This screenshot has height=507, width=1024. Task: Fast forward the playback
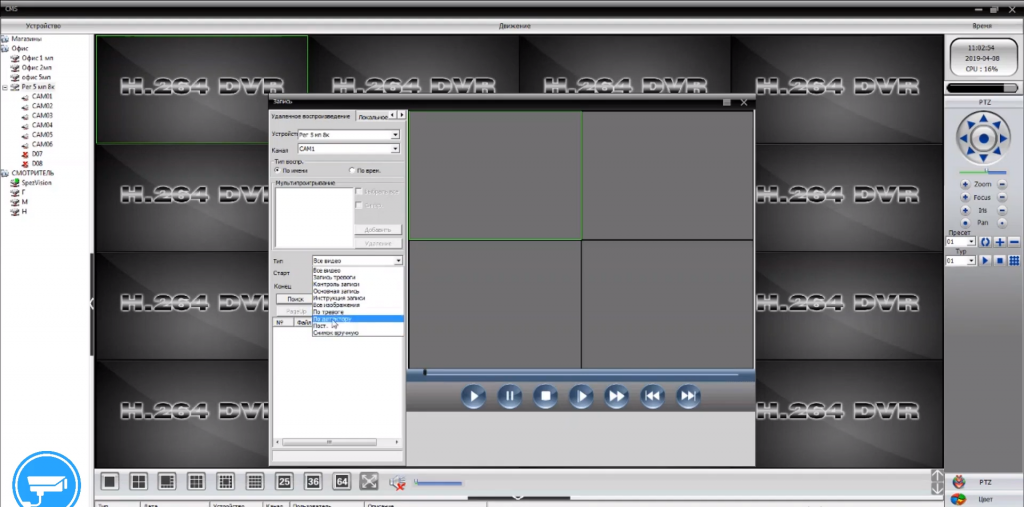tap(616, 396)
